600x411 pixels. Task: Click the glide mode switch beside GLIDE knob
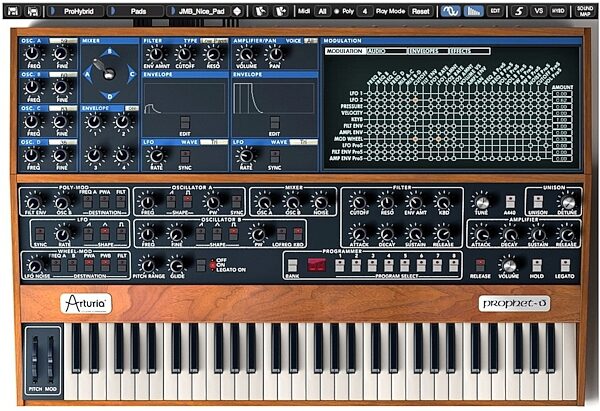point(201,265)
